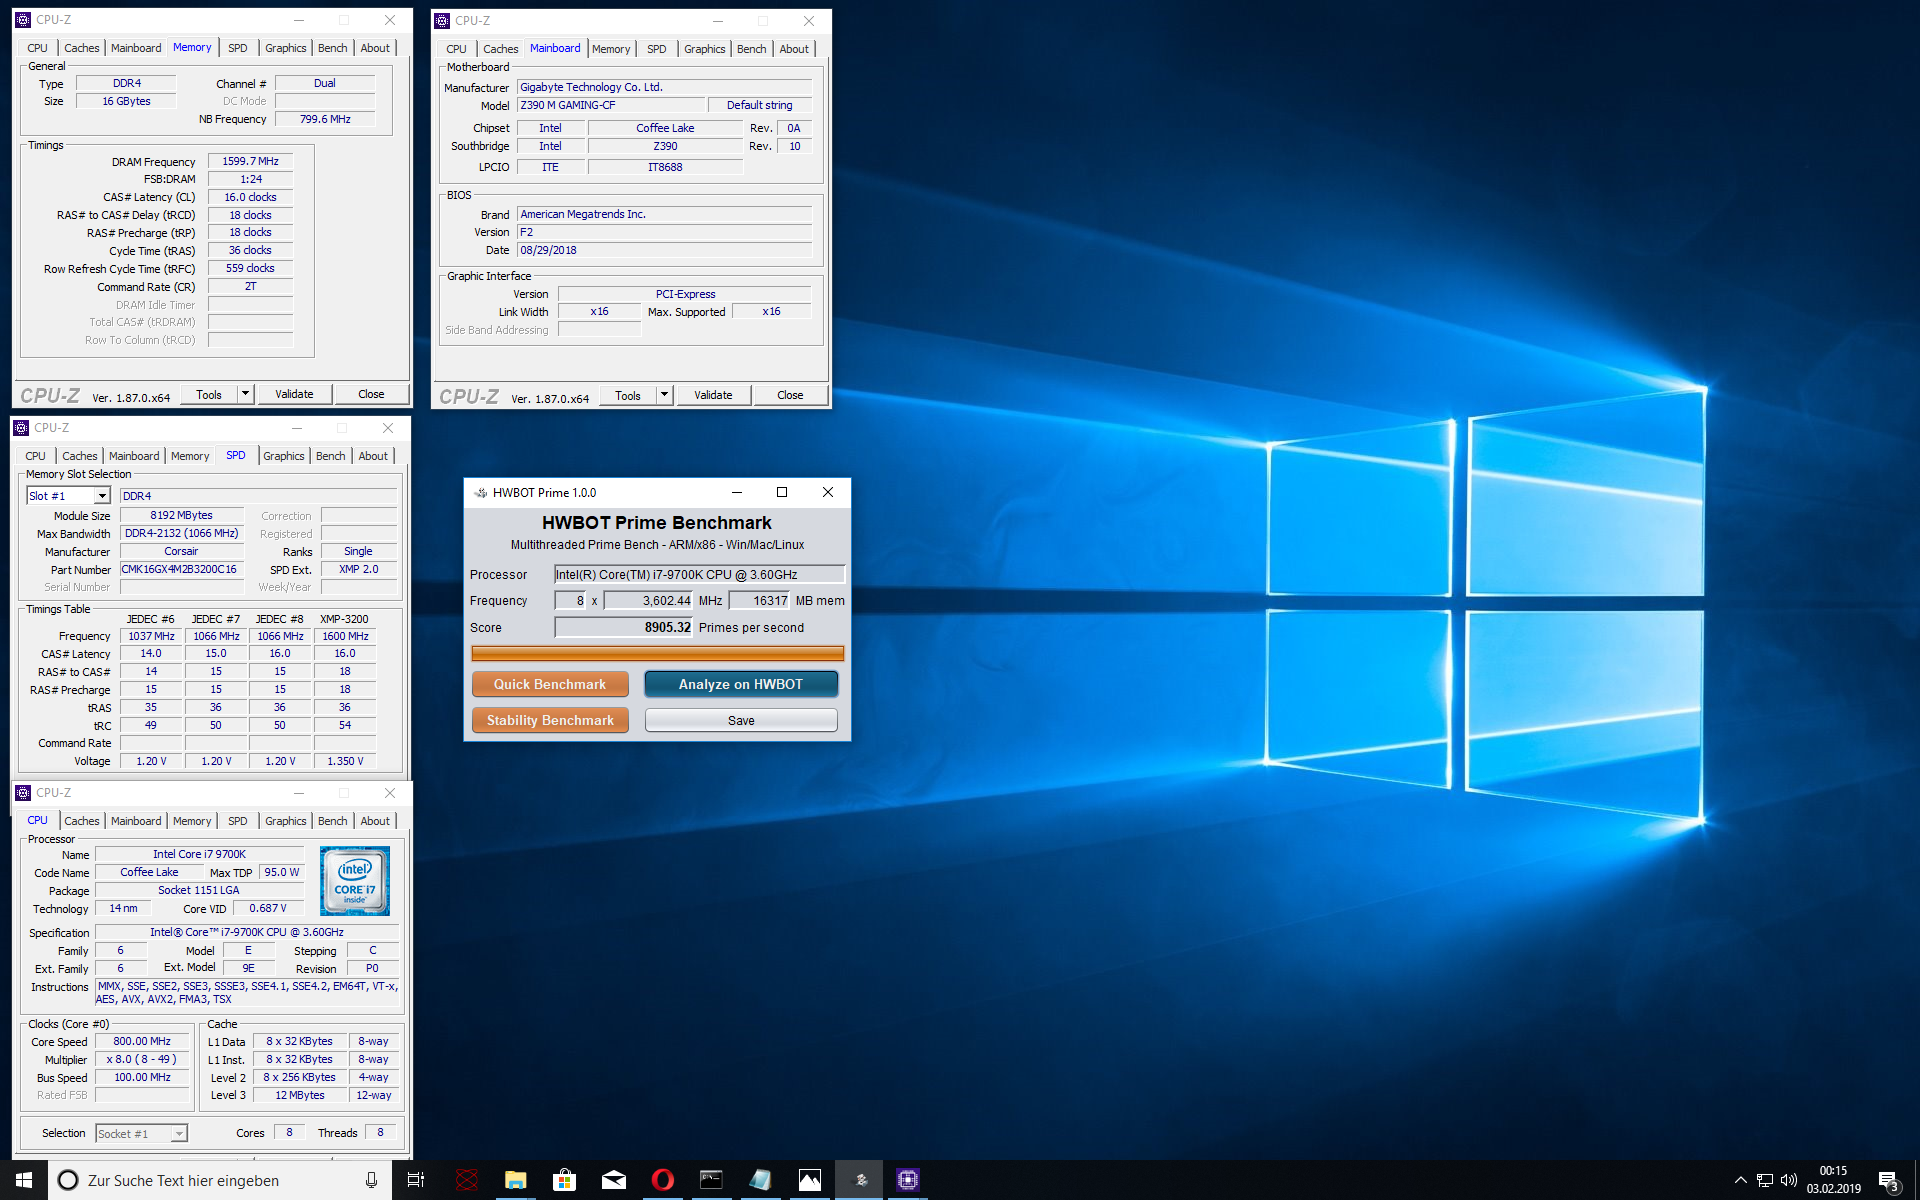Click the orange HWBOT benchmark progress bar

tap(657, 653)
